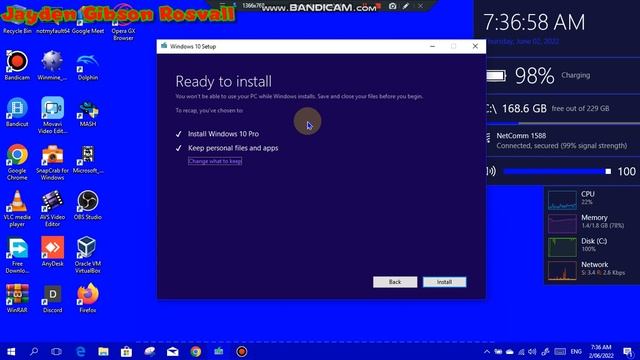This screenshot has width=640, height=360.
Task: Open the Microsoft_ desktop shortcut
Action: click(88, 159)
